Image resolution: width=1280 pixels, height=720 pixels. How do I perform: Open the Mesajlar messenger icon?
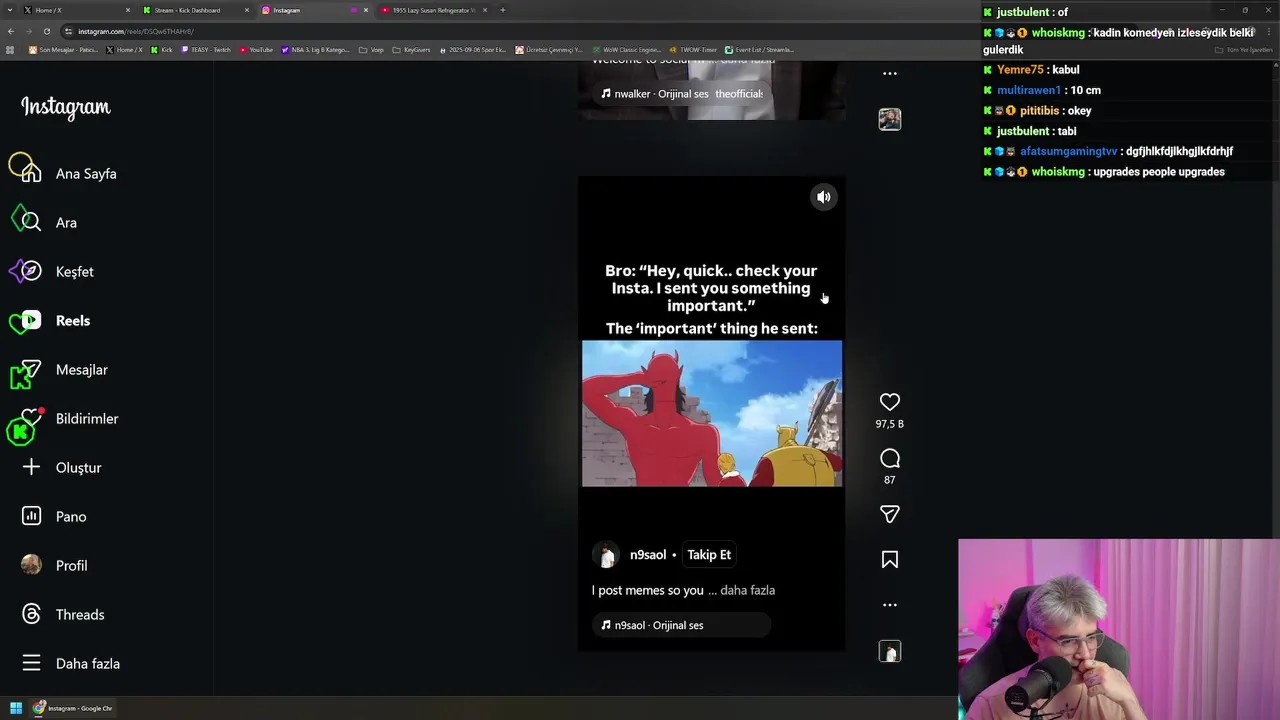[x=31, y=370]
